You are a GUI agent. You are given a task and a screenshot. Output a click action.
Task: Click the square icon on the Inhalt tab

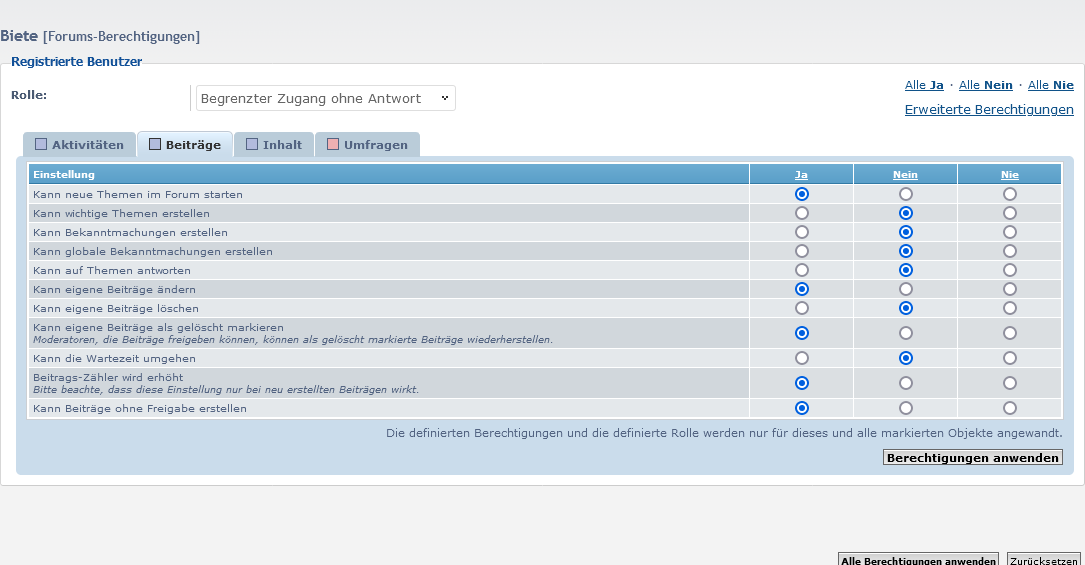click(252, 144)
